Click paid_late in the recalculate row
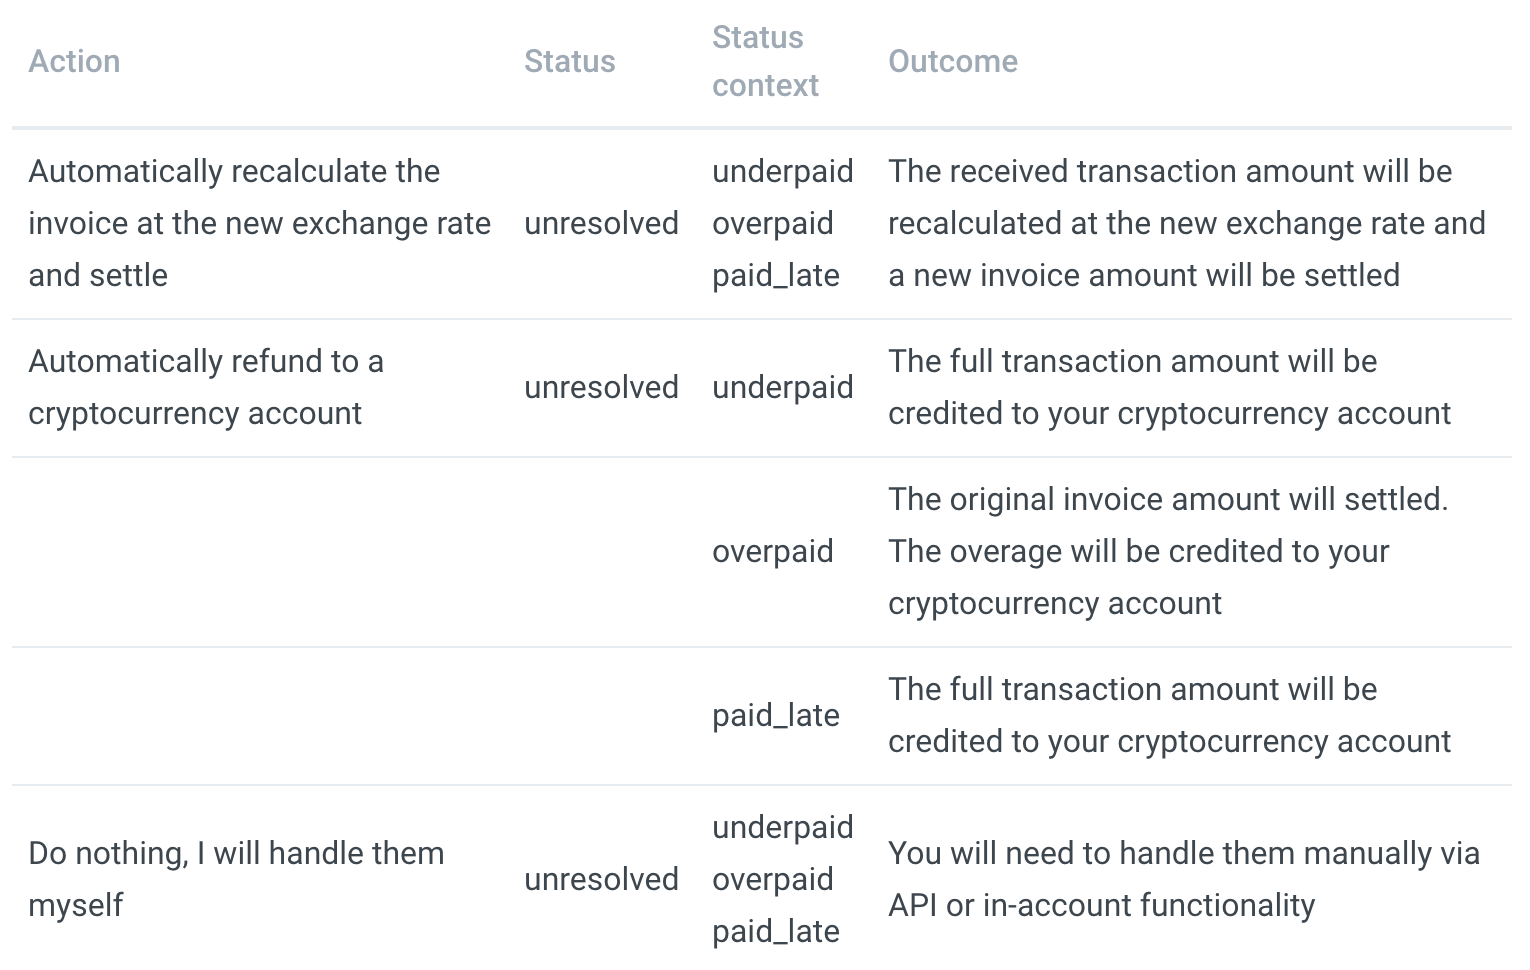The image size is (1530, 970). tap(775, 275)
